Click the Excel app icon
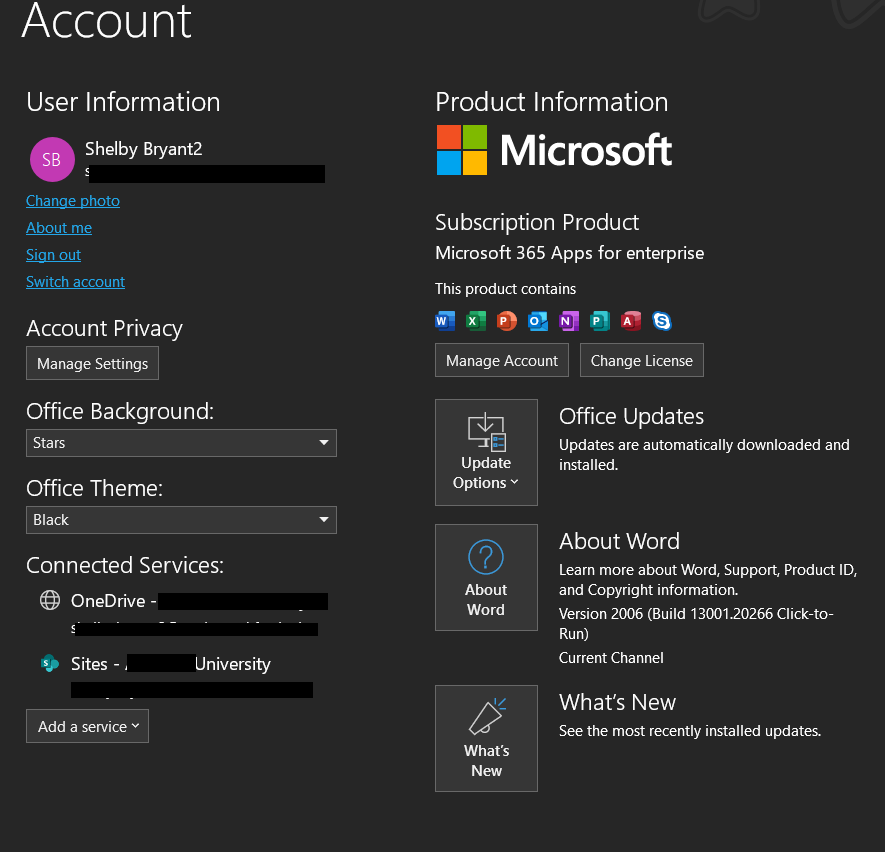This screenshot has width=885, height=852. pyautogui.click(x=476, y=321)
